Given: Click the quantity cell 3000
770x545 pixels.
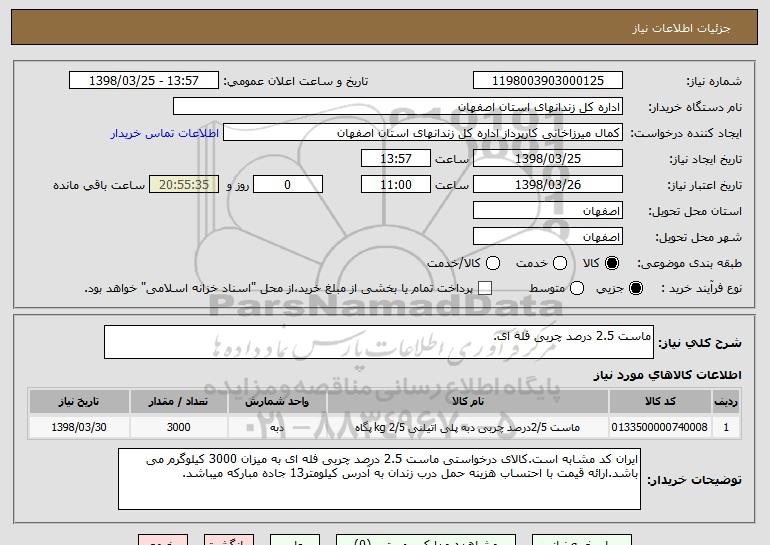Looking at the screenshot, I should pos(178,427).
